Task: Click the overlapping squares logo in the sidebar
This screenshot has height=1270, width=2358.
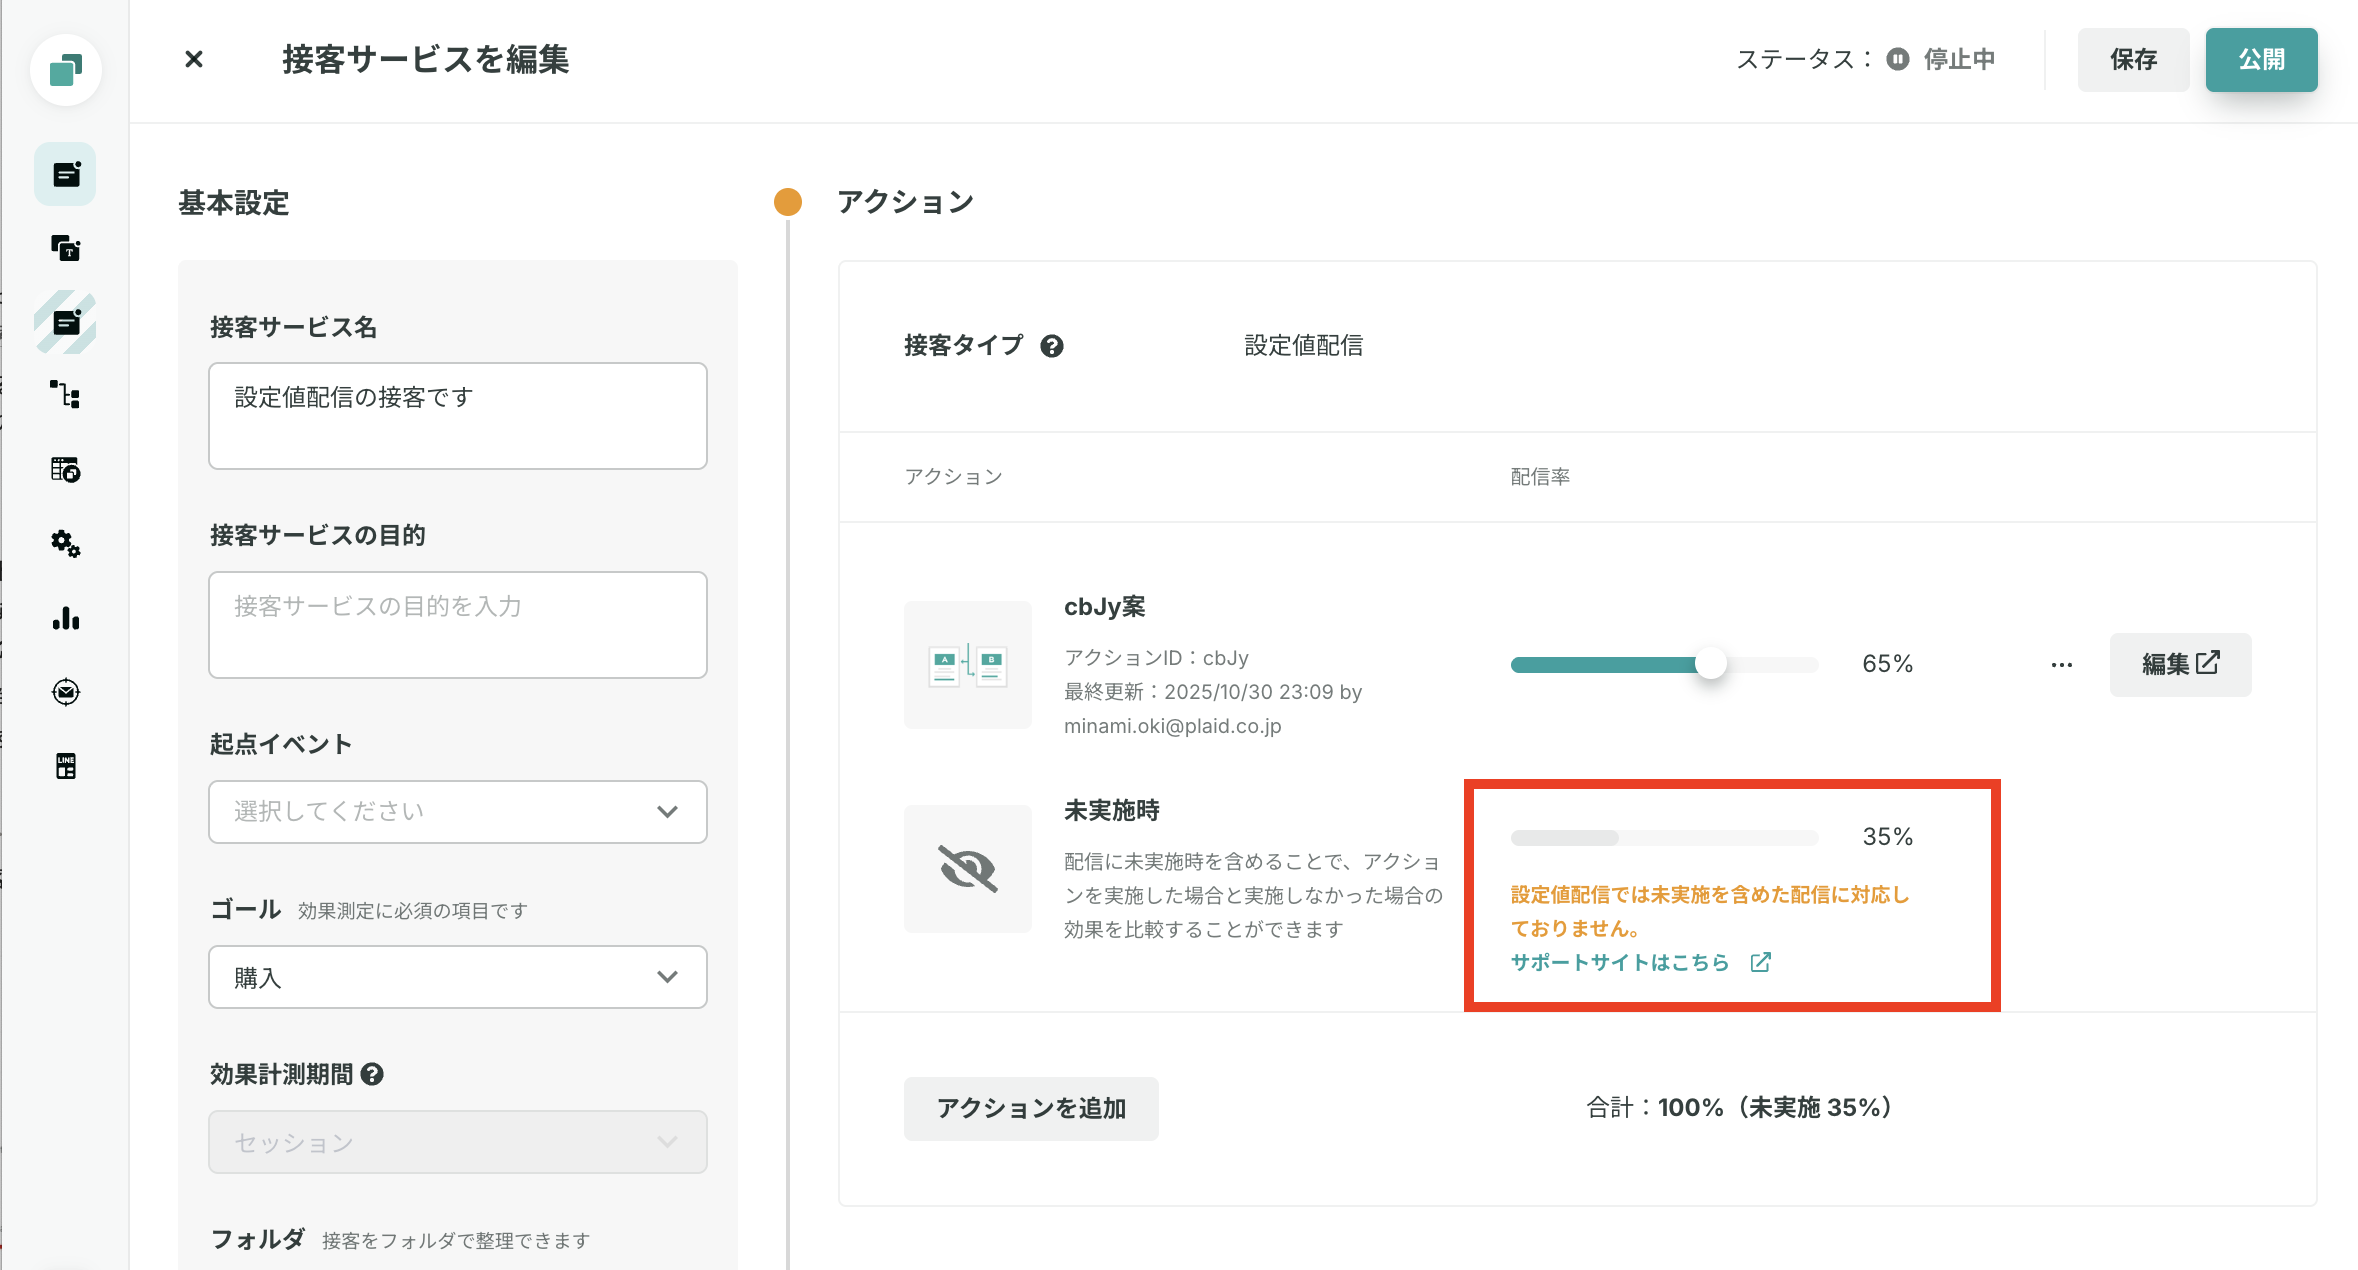Action: tap(65, 70)
